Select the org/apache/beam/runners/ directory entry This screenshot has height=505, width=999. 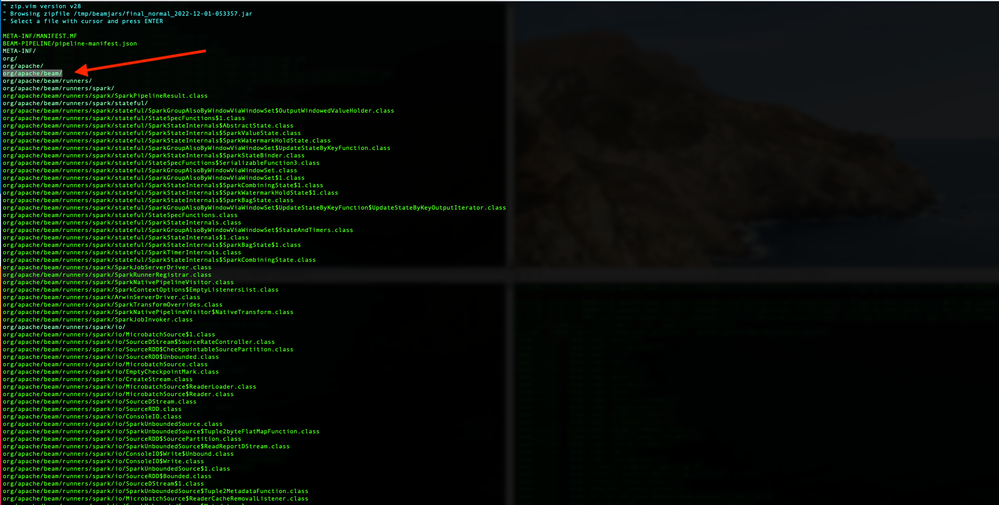click(x=46, y=81)
